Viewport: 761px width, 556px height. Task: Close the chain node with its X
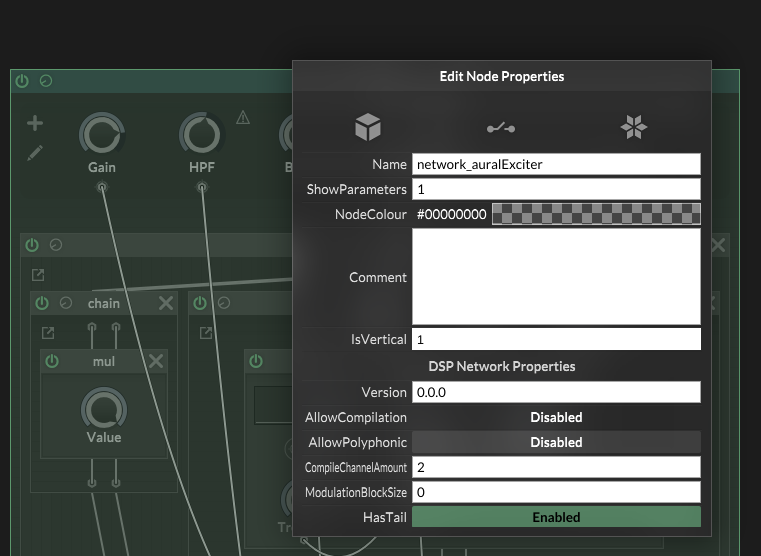coord(166,303)
